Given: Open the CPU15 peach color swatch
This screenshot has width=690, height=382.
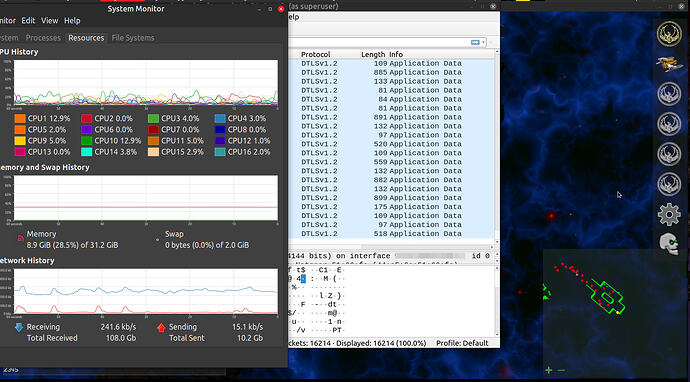Looking at the screenshot, I should [153, 152].
